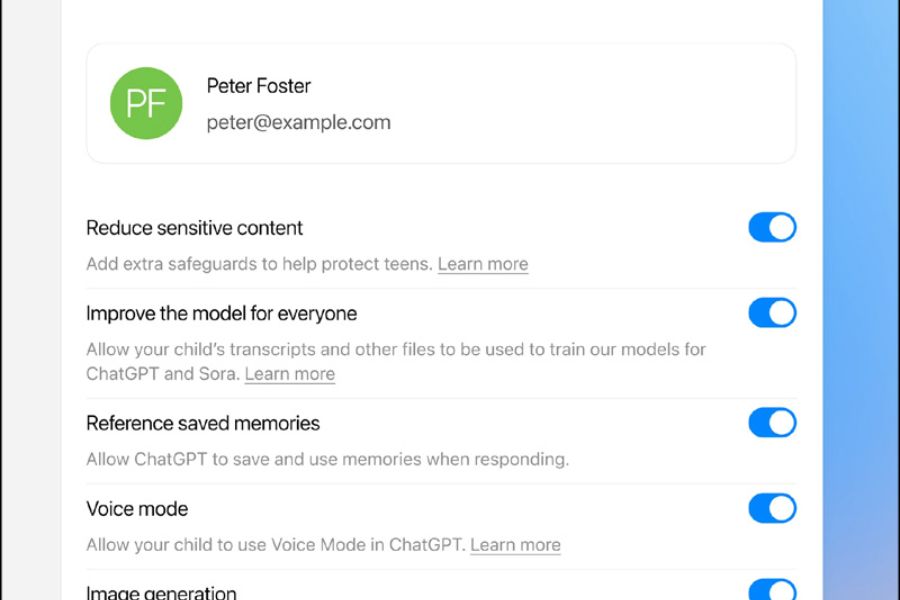Toggle the Image generation switch
The image size is (900, 600).
pos(772,591)
